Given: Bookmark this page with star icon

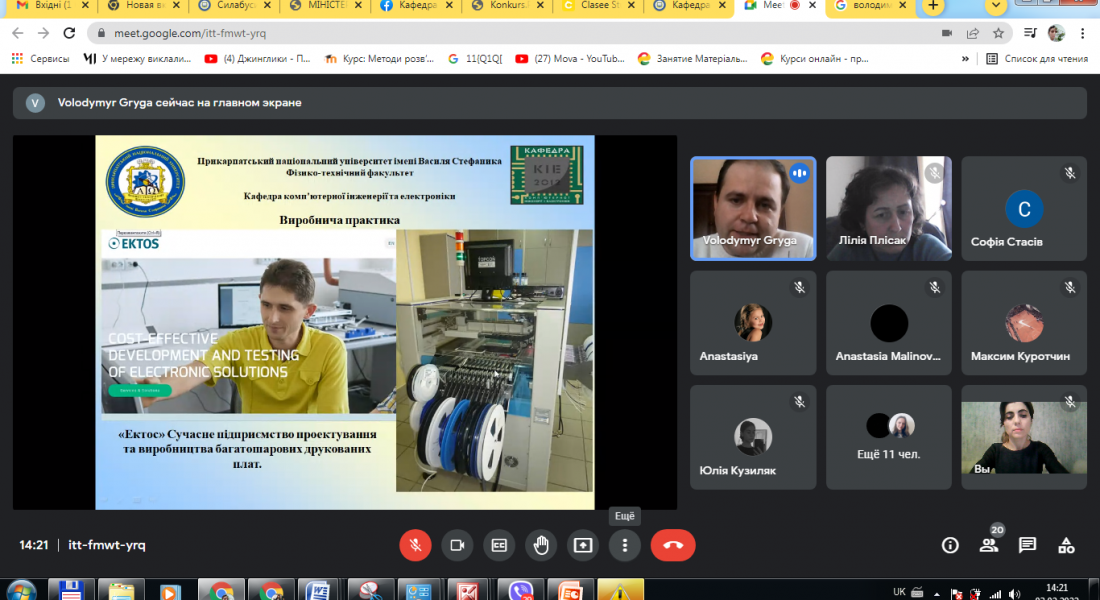Looking at the screenshot, I should 998,33.
